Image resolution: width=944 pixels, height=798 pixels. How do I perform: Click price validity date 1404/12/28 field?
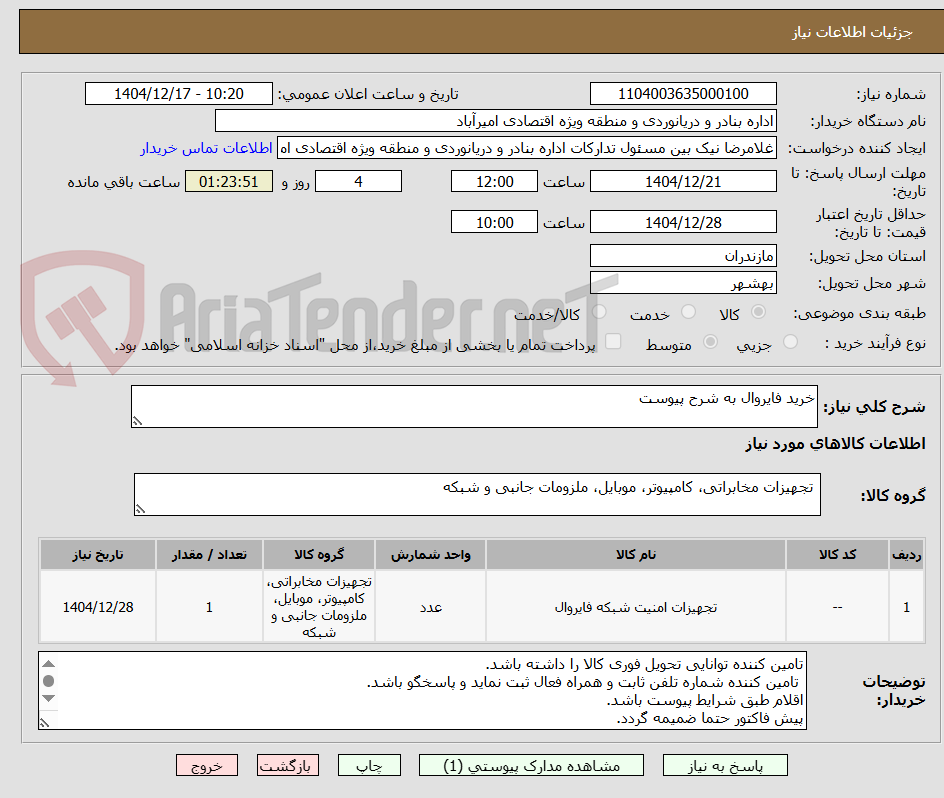pyautogui.click(x=683, y=222)
